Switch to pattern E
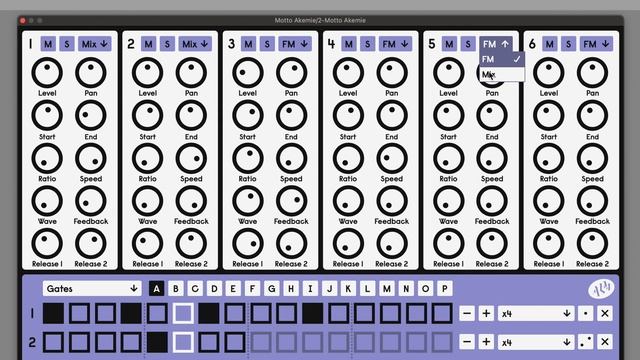Image resolution: width=640 pixels, height=360 pixels. click(233, 289)
